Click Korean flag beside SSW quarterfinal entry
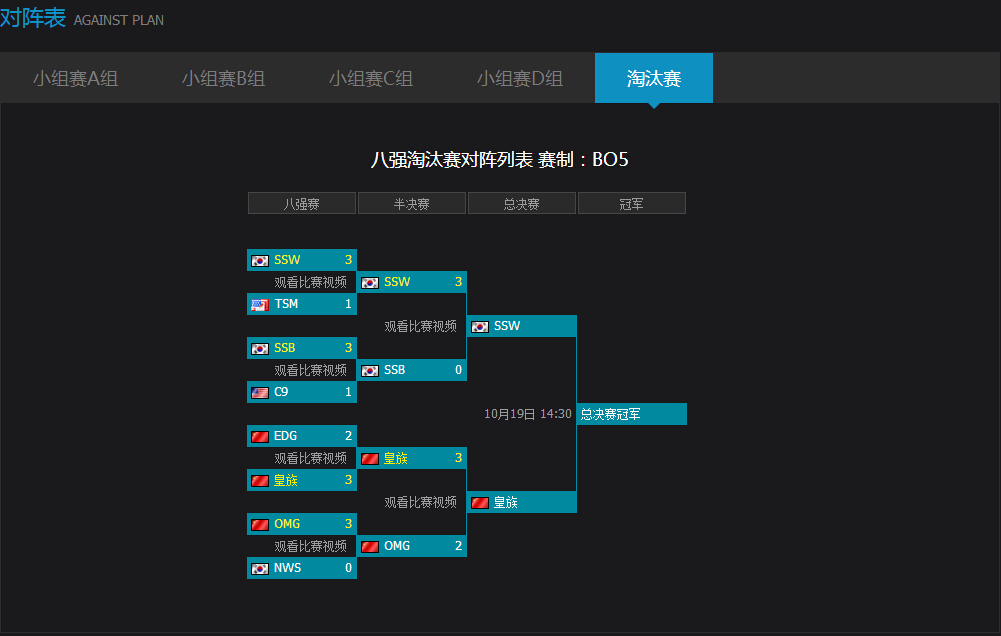The height and width of the screenshot is (636, 1001). [x=260, y=261]
